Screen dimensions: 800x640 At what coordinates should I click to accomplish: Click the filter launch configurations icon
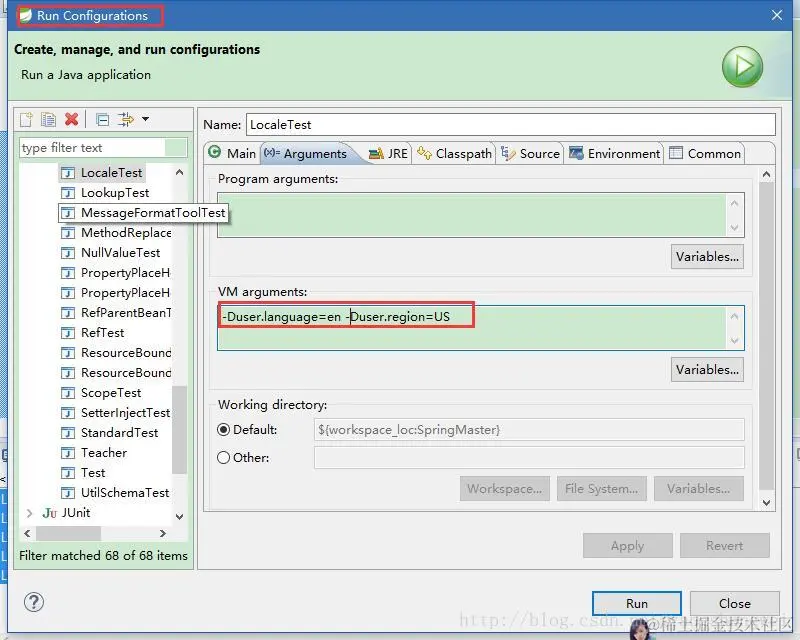click(x=126, y=119)
